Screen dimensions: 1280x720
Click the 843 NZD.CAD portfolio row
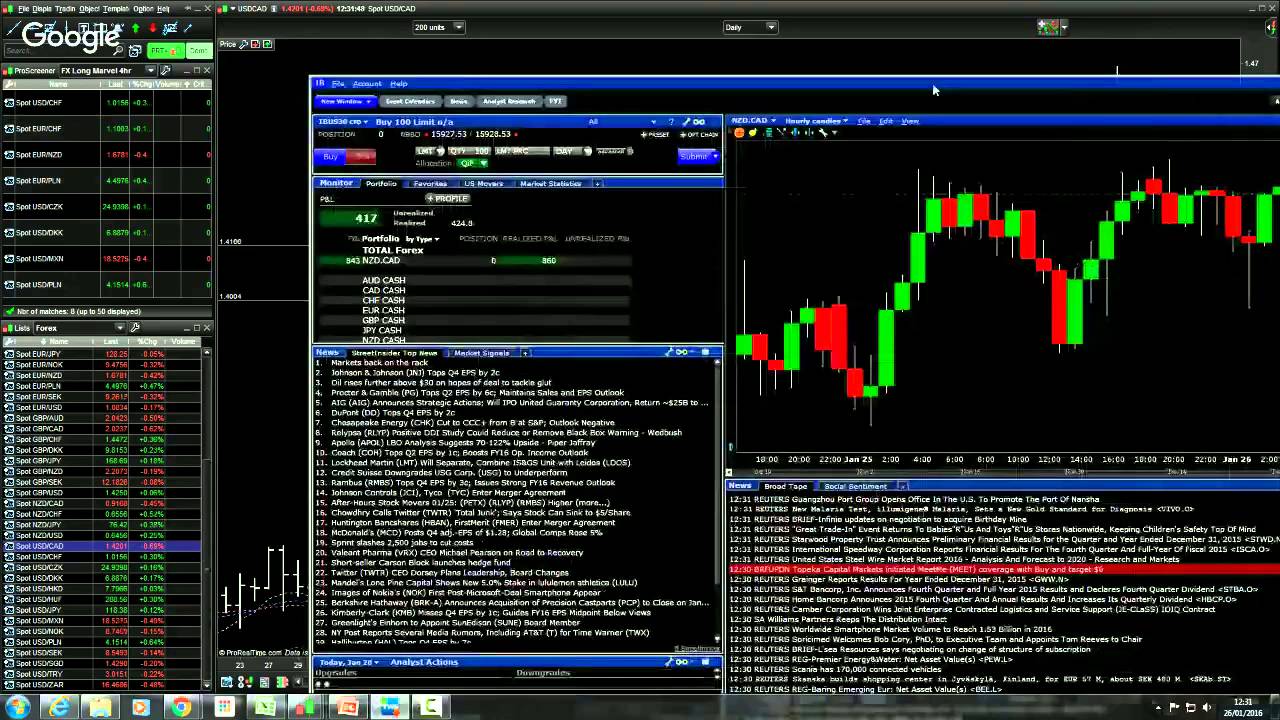[x=472, y=261]
